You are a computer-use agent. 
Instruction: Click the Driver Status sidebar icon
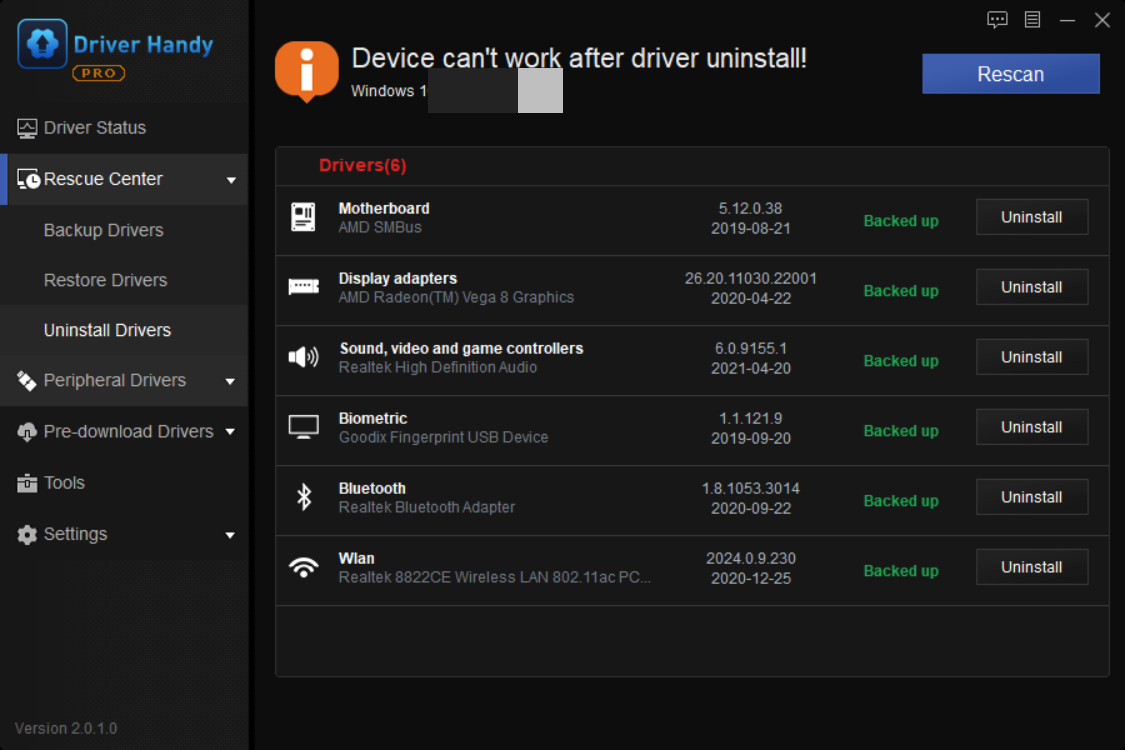tap(25, 127)
